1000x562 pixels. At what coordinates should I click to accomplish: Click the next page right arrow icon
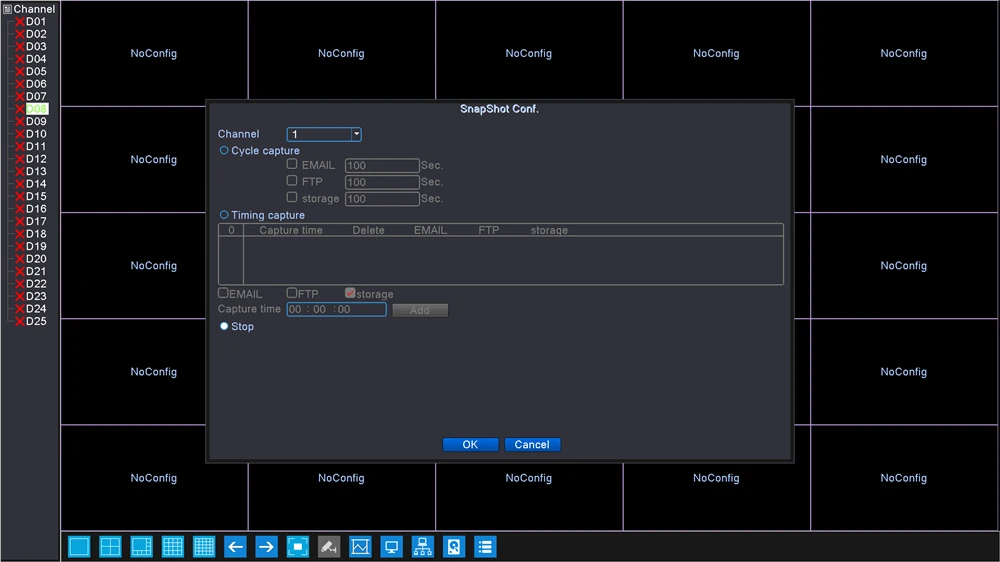[x=267, y=547]
